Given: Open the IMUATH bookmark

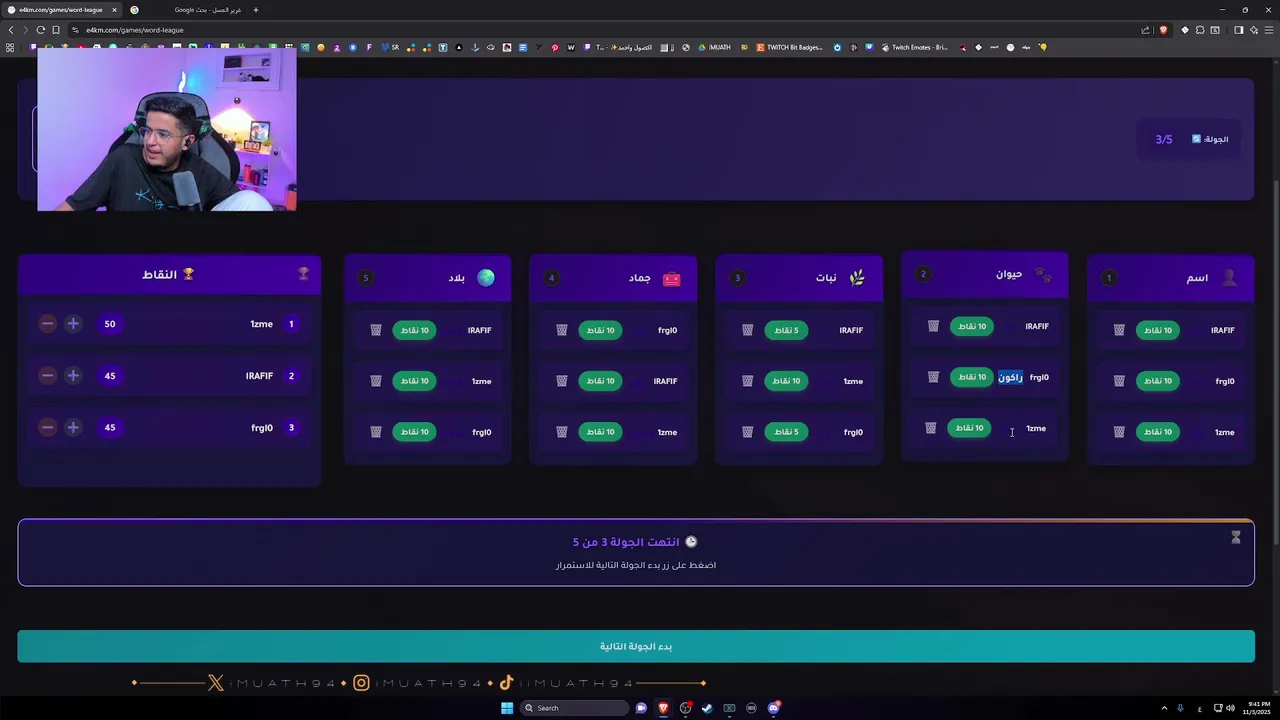Looking at the screenshot, I should [714, 47].
